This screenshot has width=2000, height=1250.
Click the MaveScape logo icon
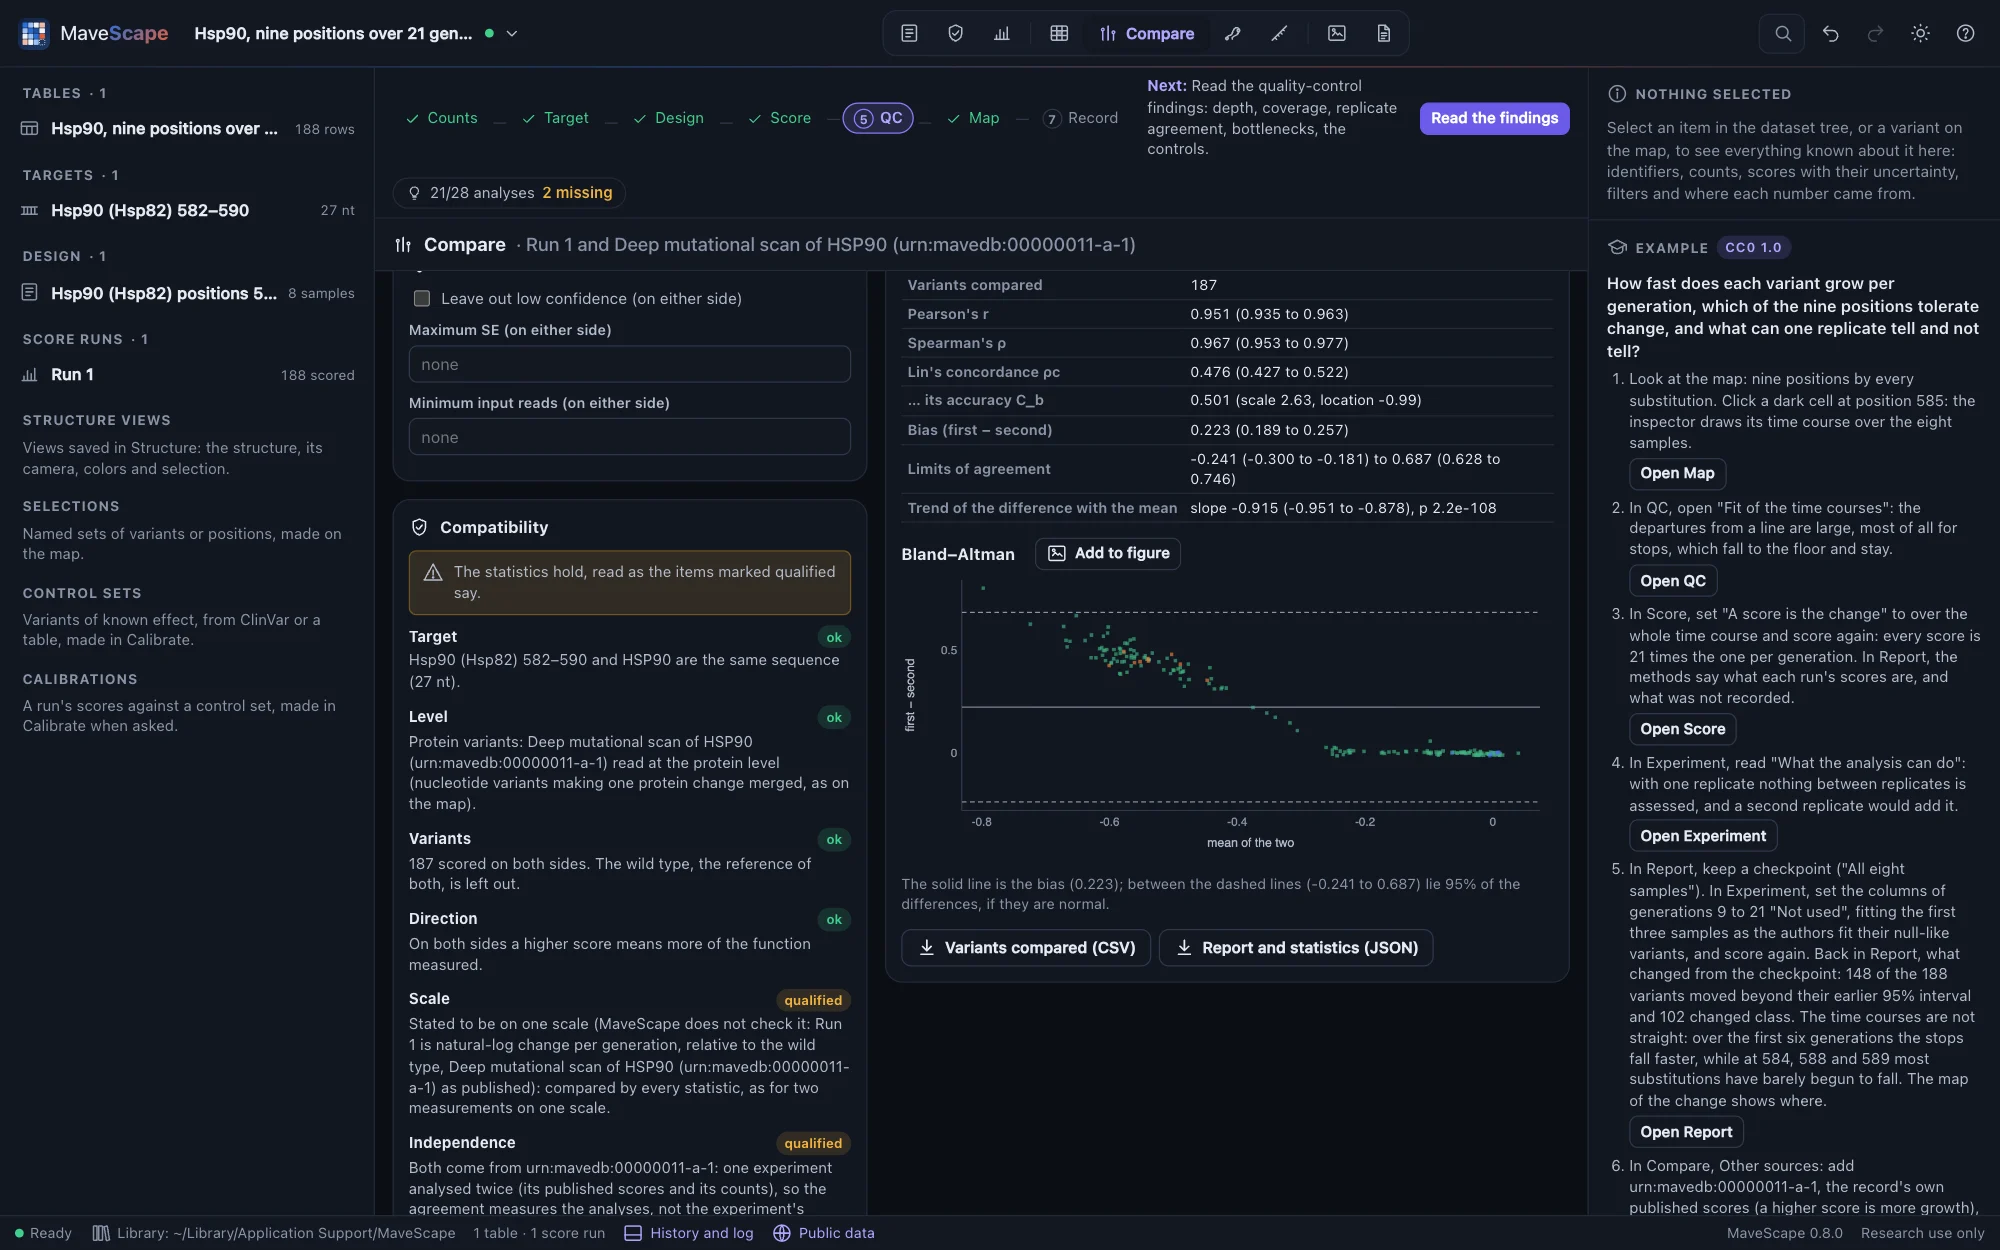pos(34,33)
